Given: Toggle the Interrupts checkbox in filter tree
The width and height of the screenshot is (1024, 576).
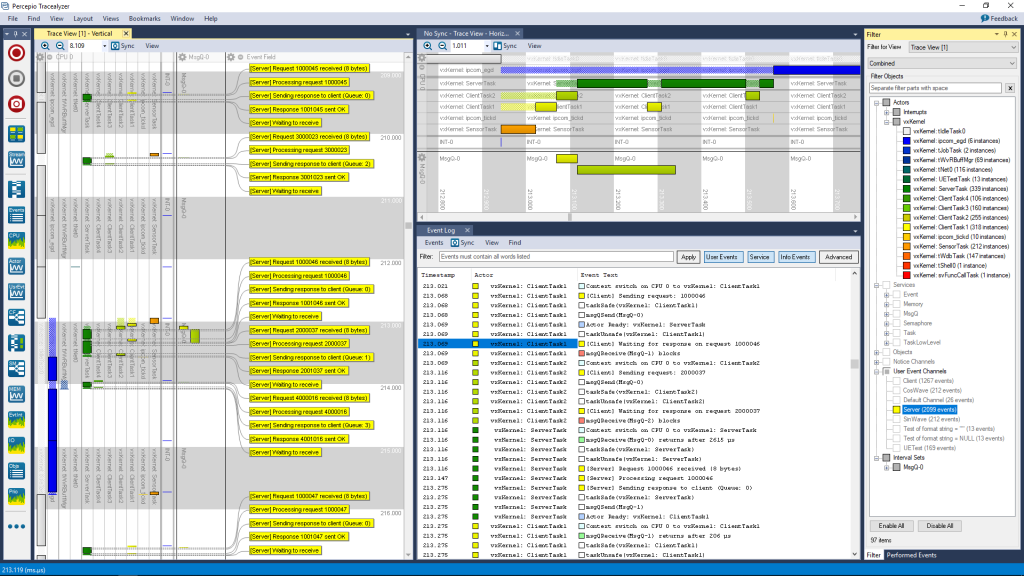Looking at the screenshot, I should pos(897,112).
